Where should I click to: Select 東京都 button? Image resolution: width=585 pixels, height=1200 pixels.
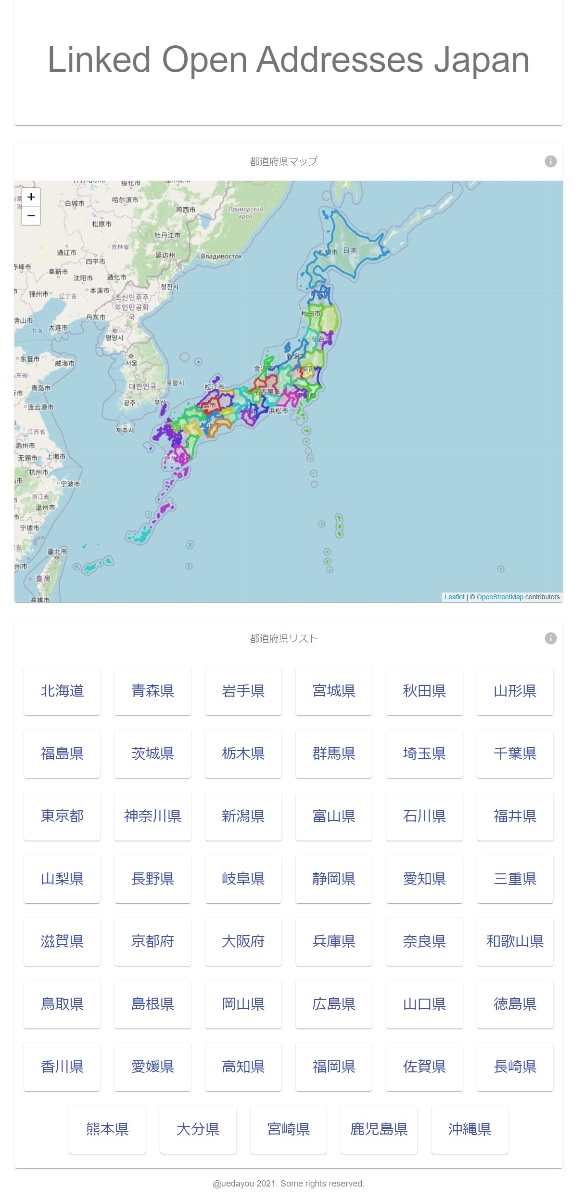pos(62,816)
